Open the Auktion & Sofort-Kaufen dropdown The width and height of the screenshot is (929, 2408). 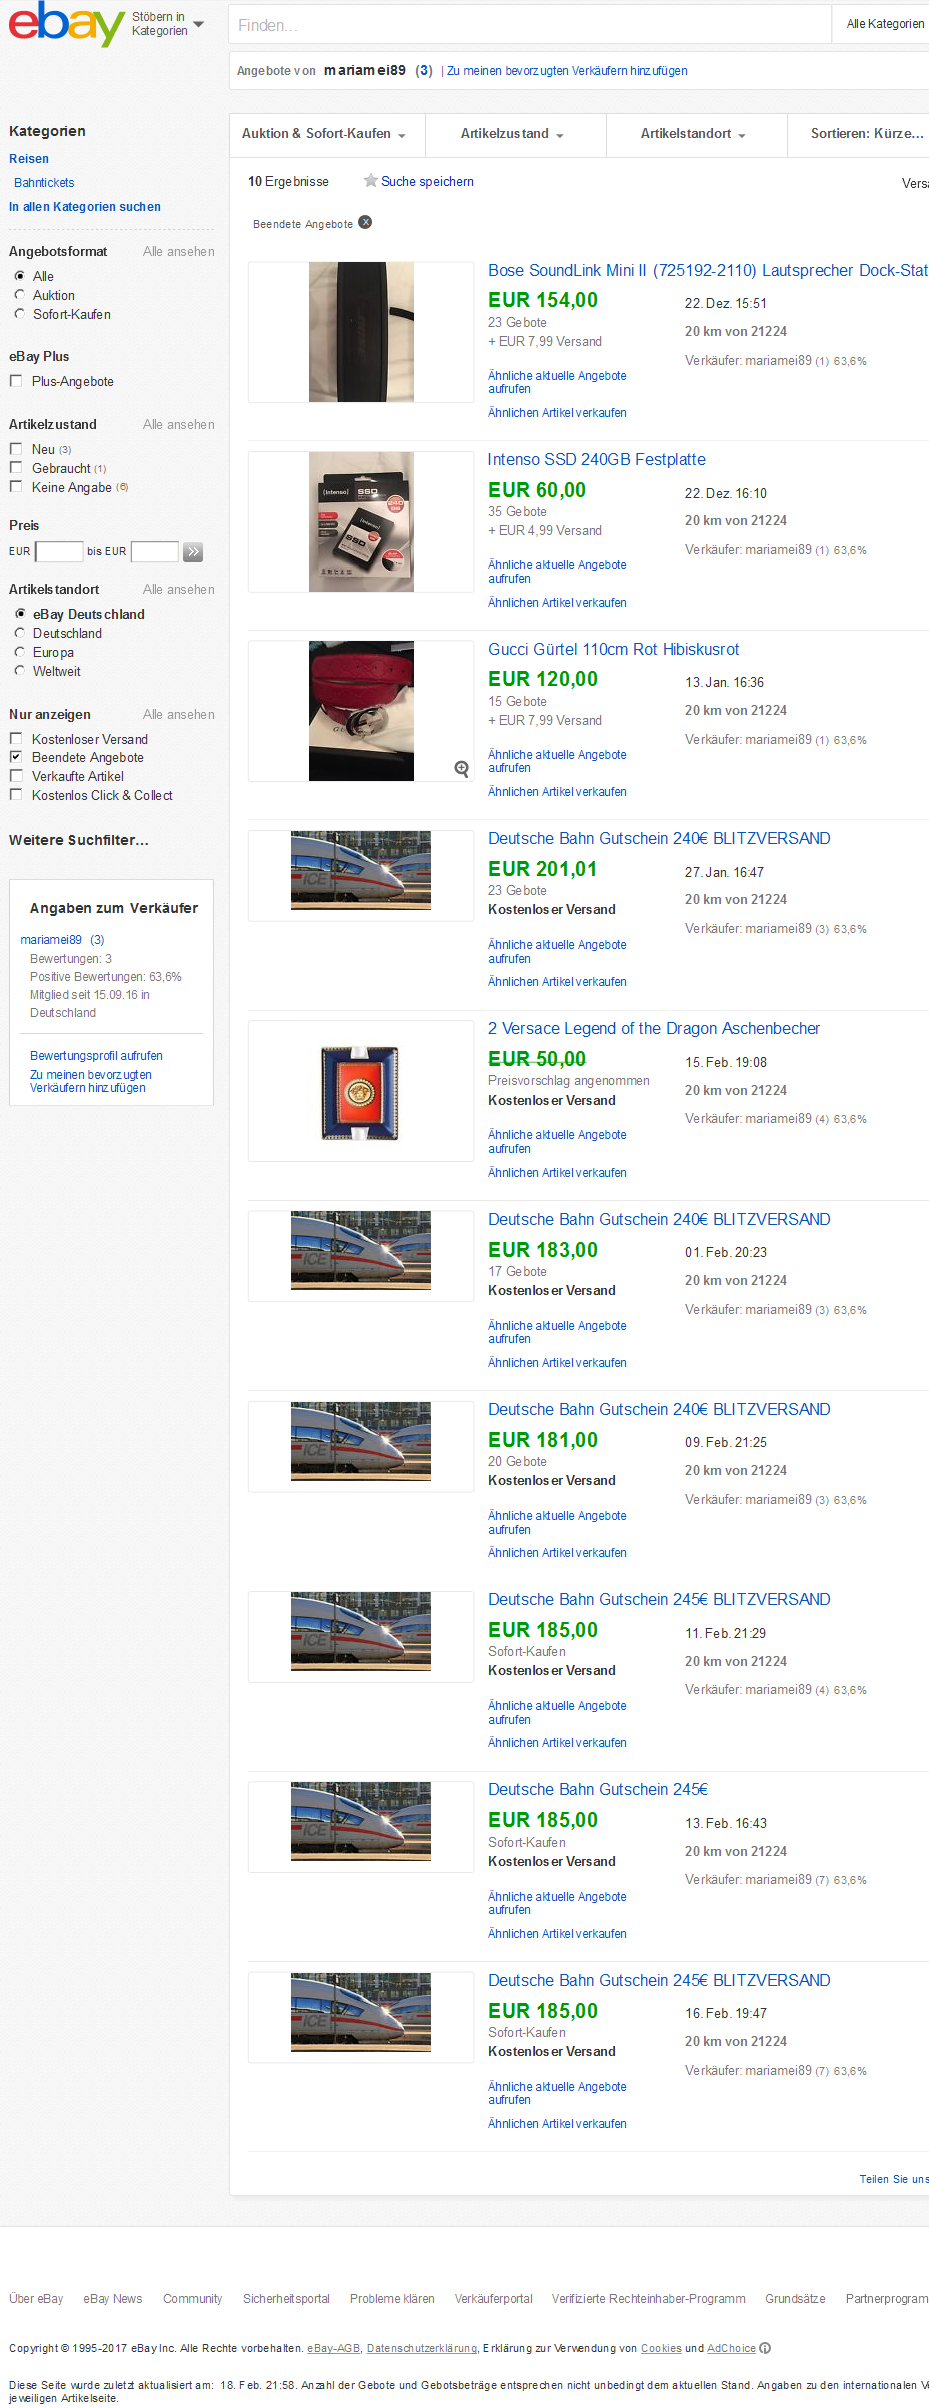click(326, 134)
